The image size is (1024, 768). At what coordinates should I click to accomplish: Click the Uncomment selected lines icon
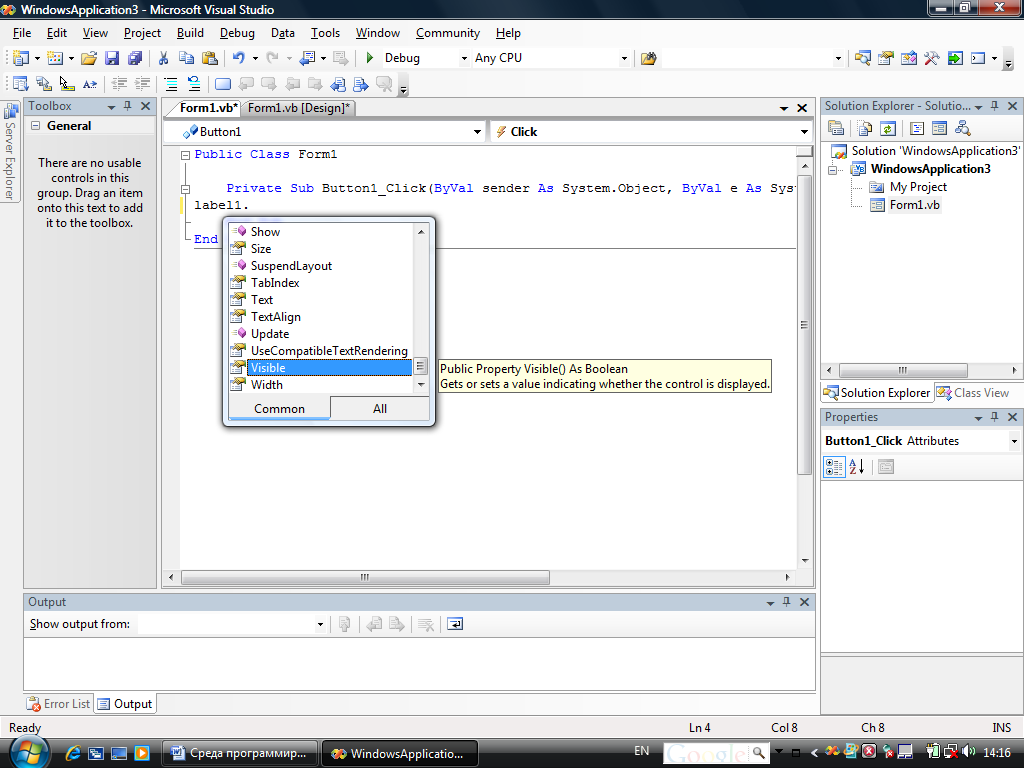click(x=194, y=84)
